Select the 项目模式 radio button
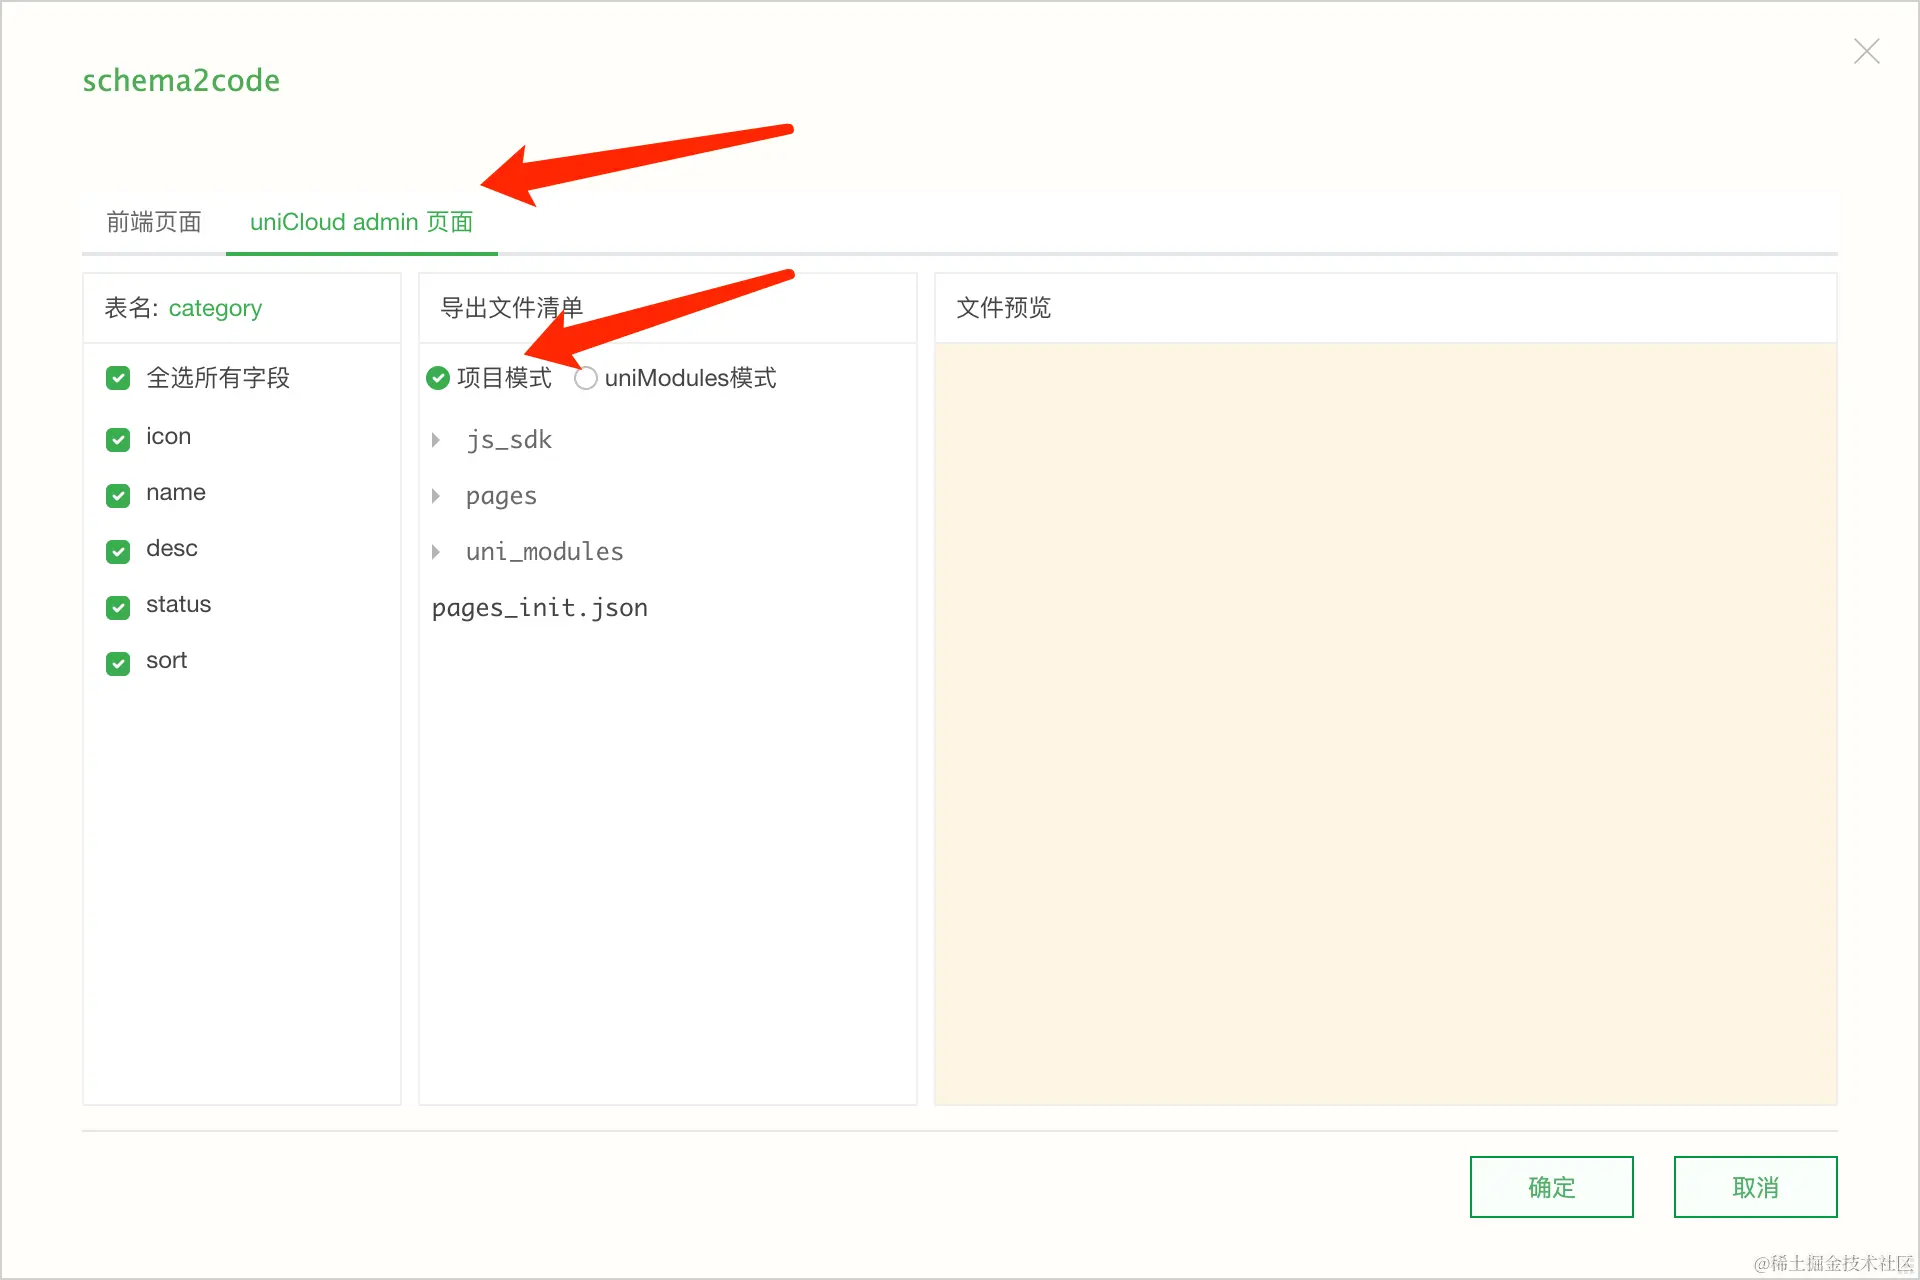 (438, 378)
